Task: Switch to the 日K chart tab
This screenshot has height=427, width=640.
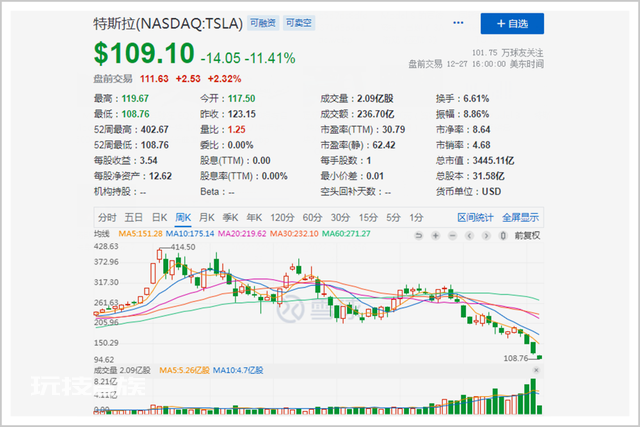Action: coord(160,218)
